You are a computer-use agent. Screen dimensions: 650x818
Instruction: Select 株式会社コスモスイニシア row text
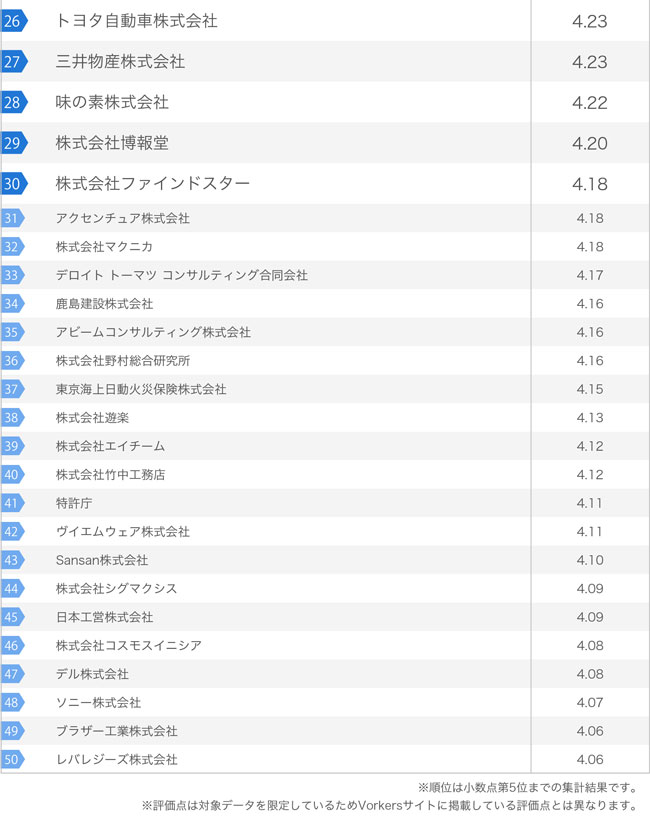[x=128, y=645]
